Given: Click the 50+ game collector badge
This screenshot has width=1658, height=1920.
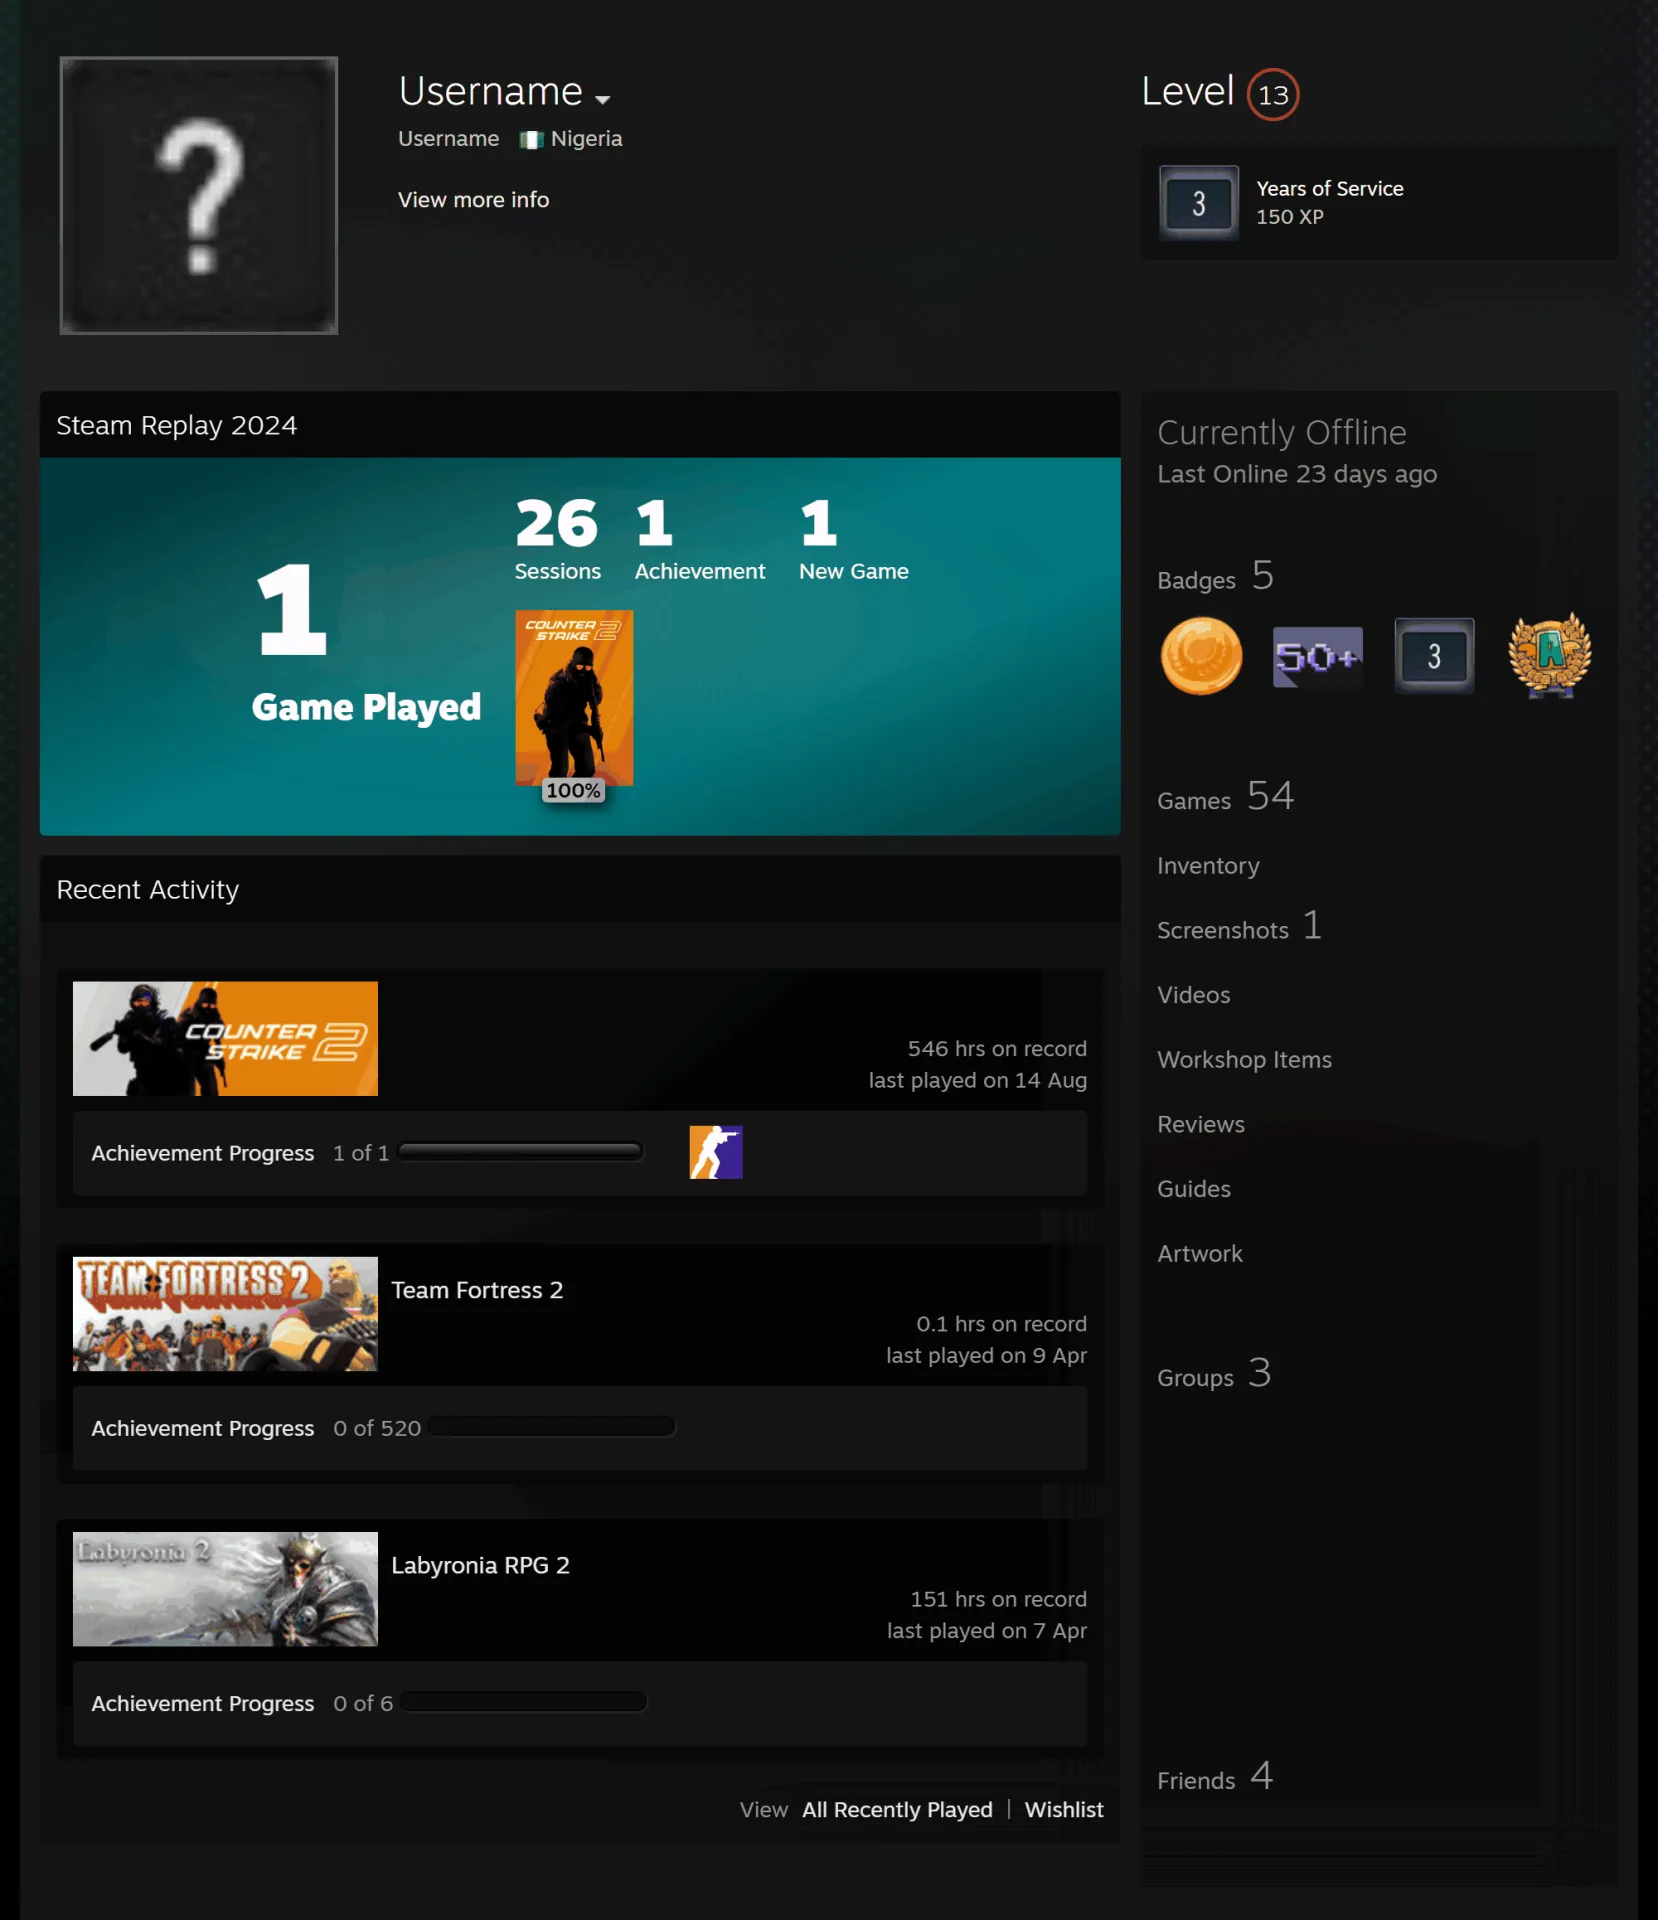Looking at the screenshot, I should click(x=1317, y=657).
